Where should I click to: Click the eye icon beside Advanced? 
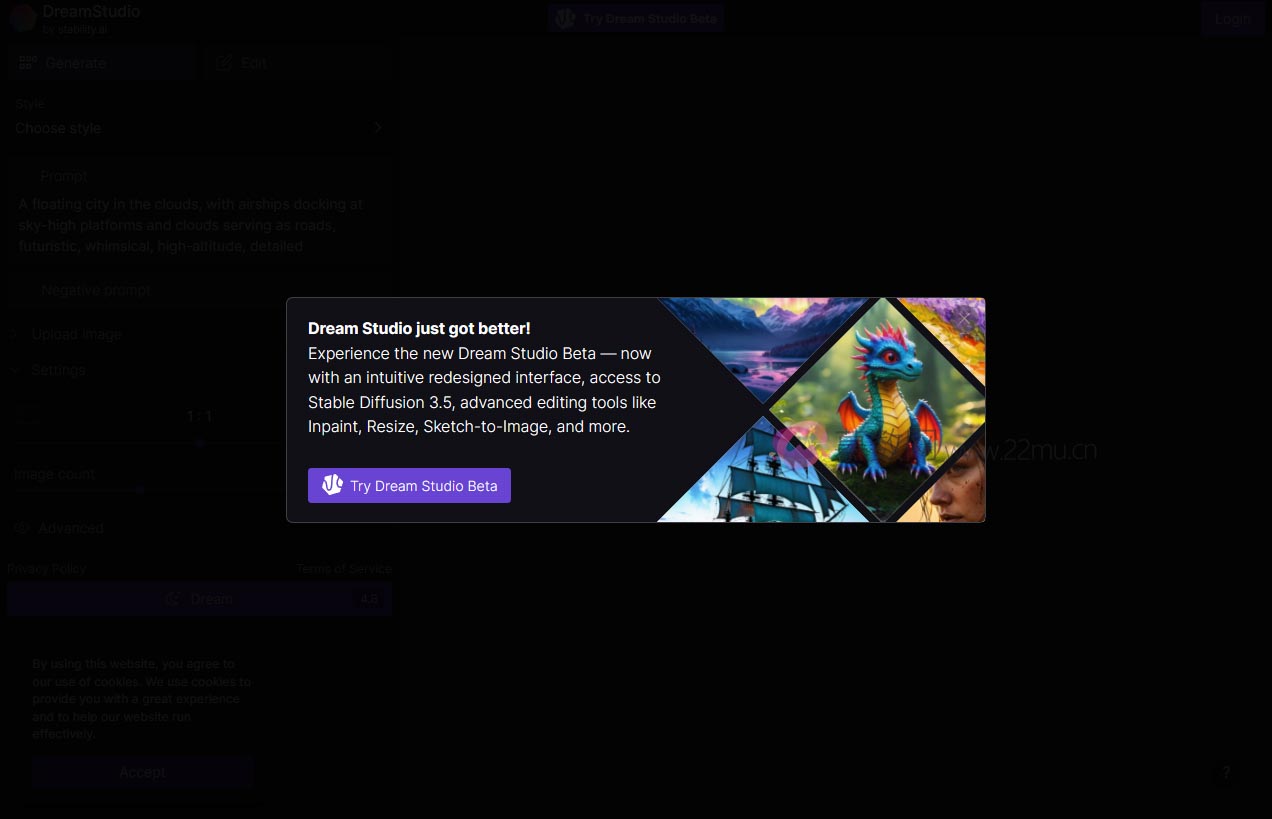coord(22,528)
